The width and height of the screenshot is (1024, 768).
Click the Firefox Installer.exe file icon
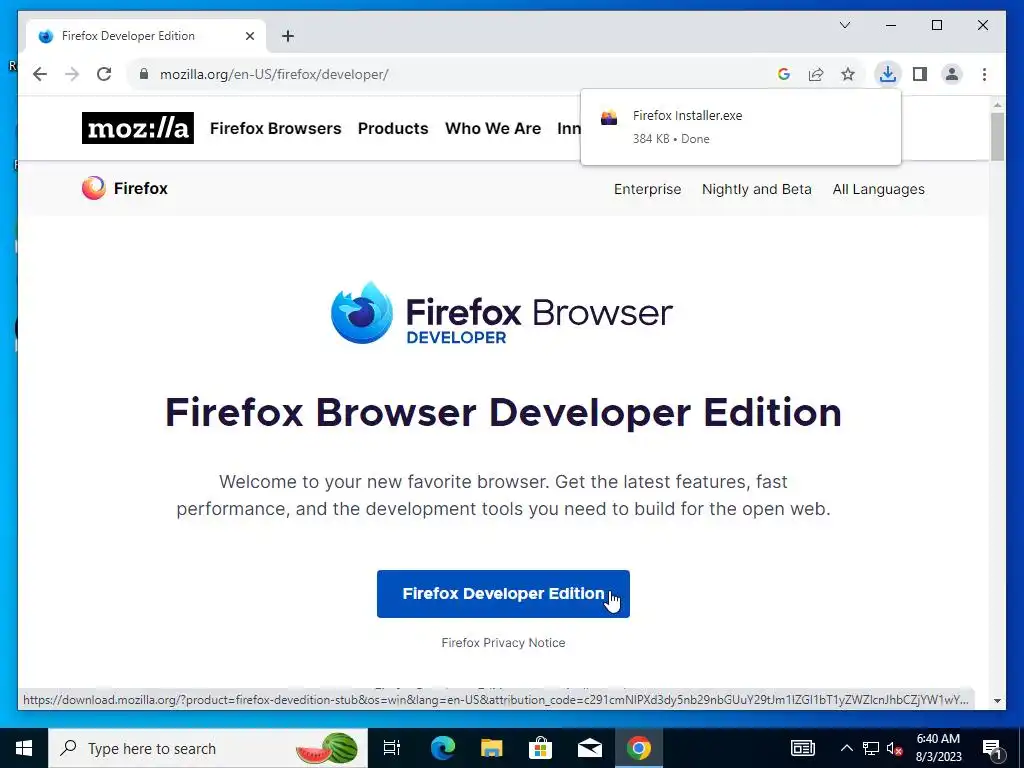[x=609, y=118]
